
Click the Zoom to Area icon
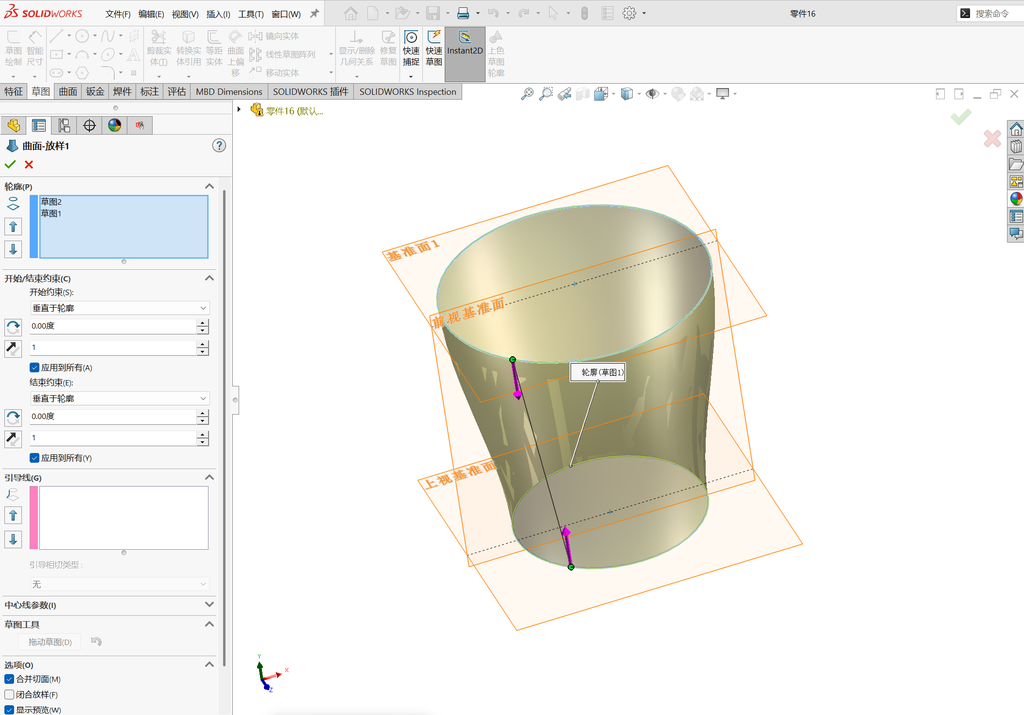pos(545,94)
